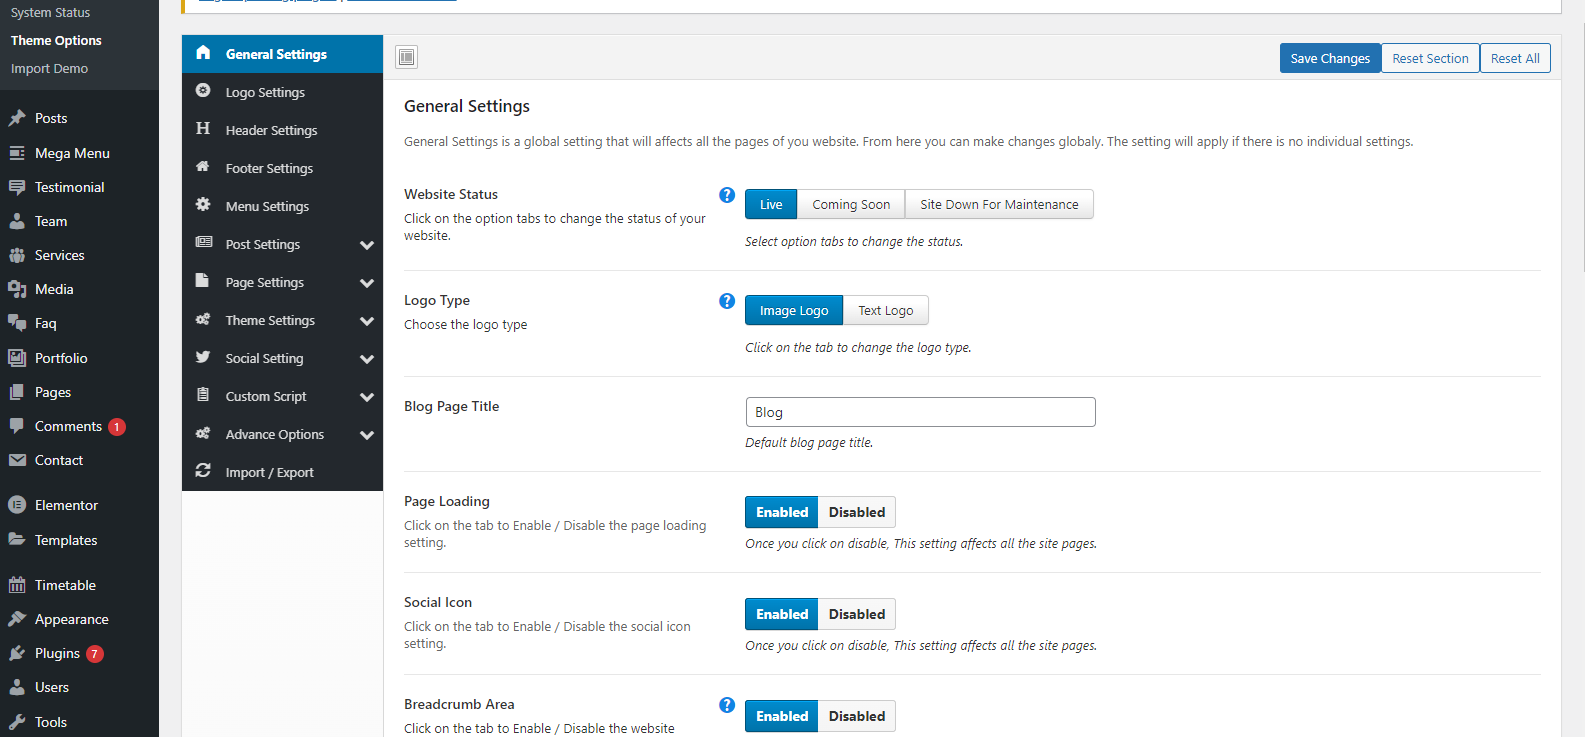Open Plugins via the plug icon
Viewport: 1585px width, 737px height.
pyautogui.click(x=17, y=653)
